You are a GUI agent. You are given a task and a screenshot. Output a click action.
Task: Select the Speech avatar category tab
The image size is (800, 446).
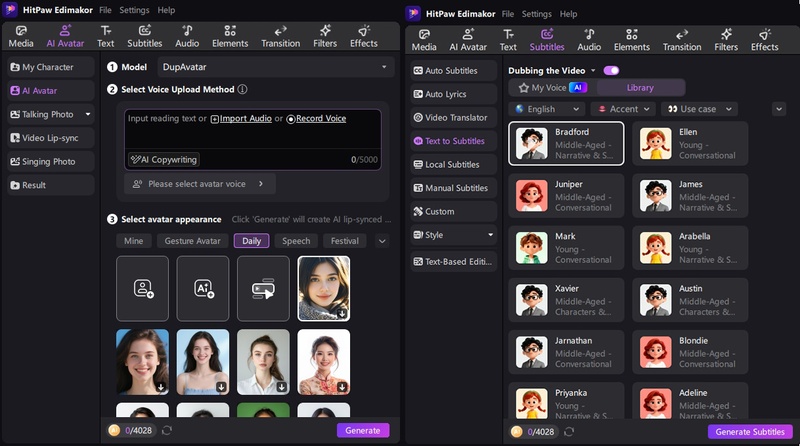[296, 241]
